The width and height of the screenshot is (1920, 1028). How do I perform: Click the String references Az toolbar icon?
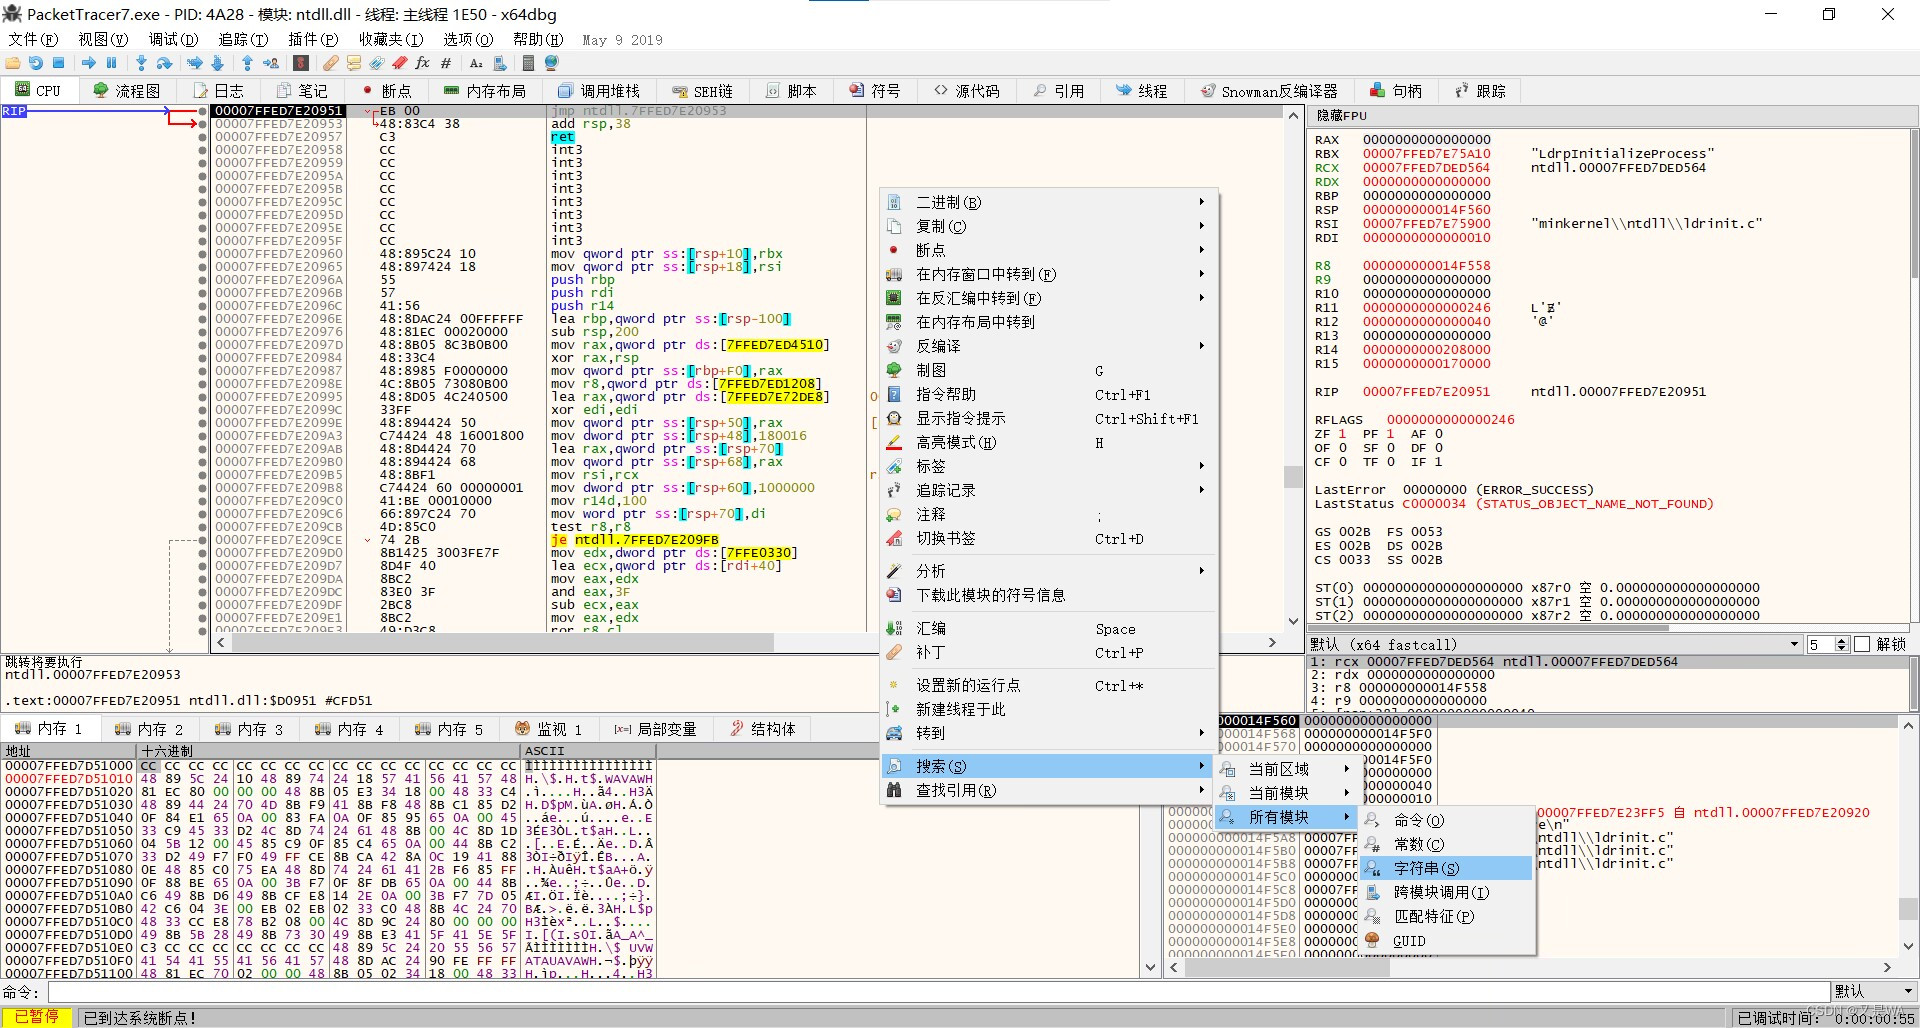(476, 63)
